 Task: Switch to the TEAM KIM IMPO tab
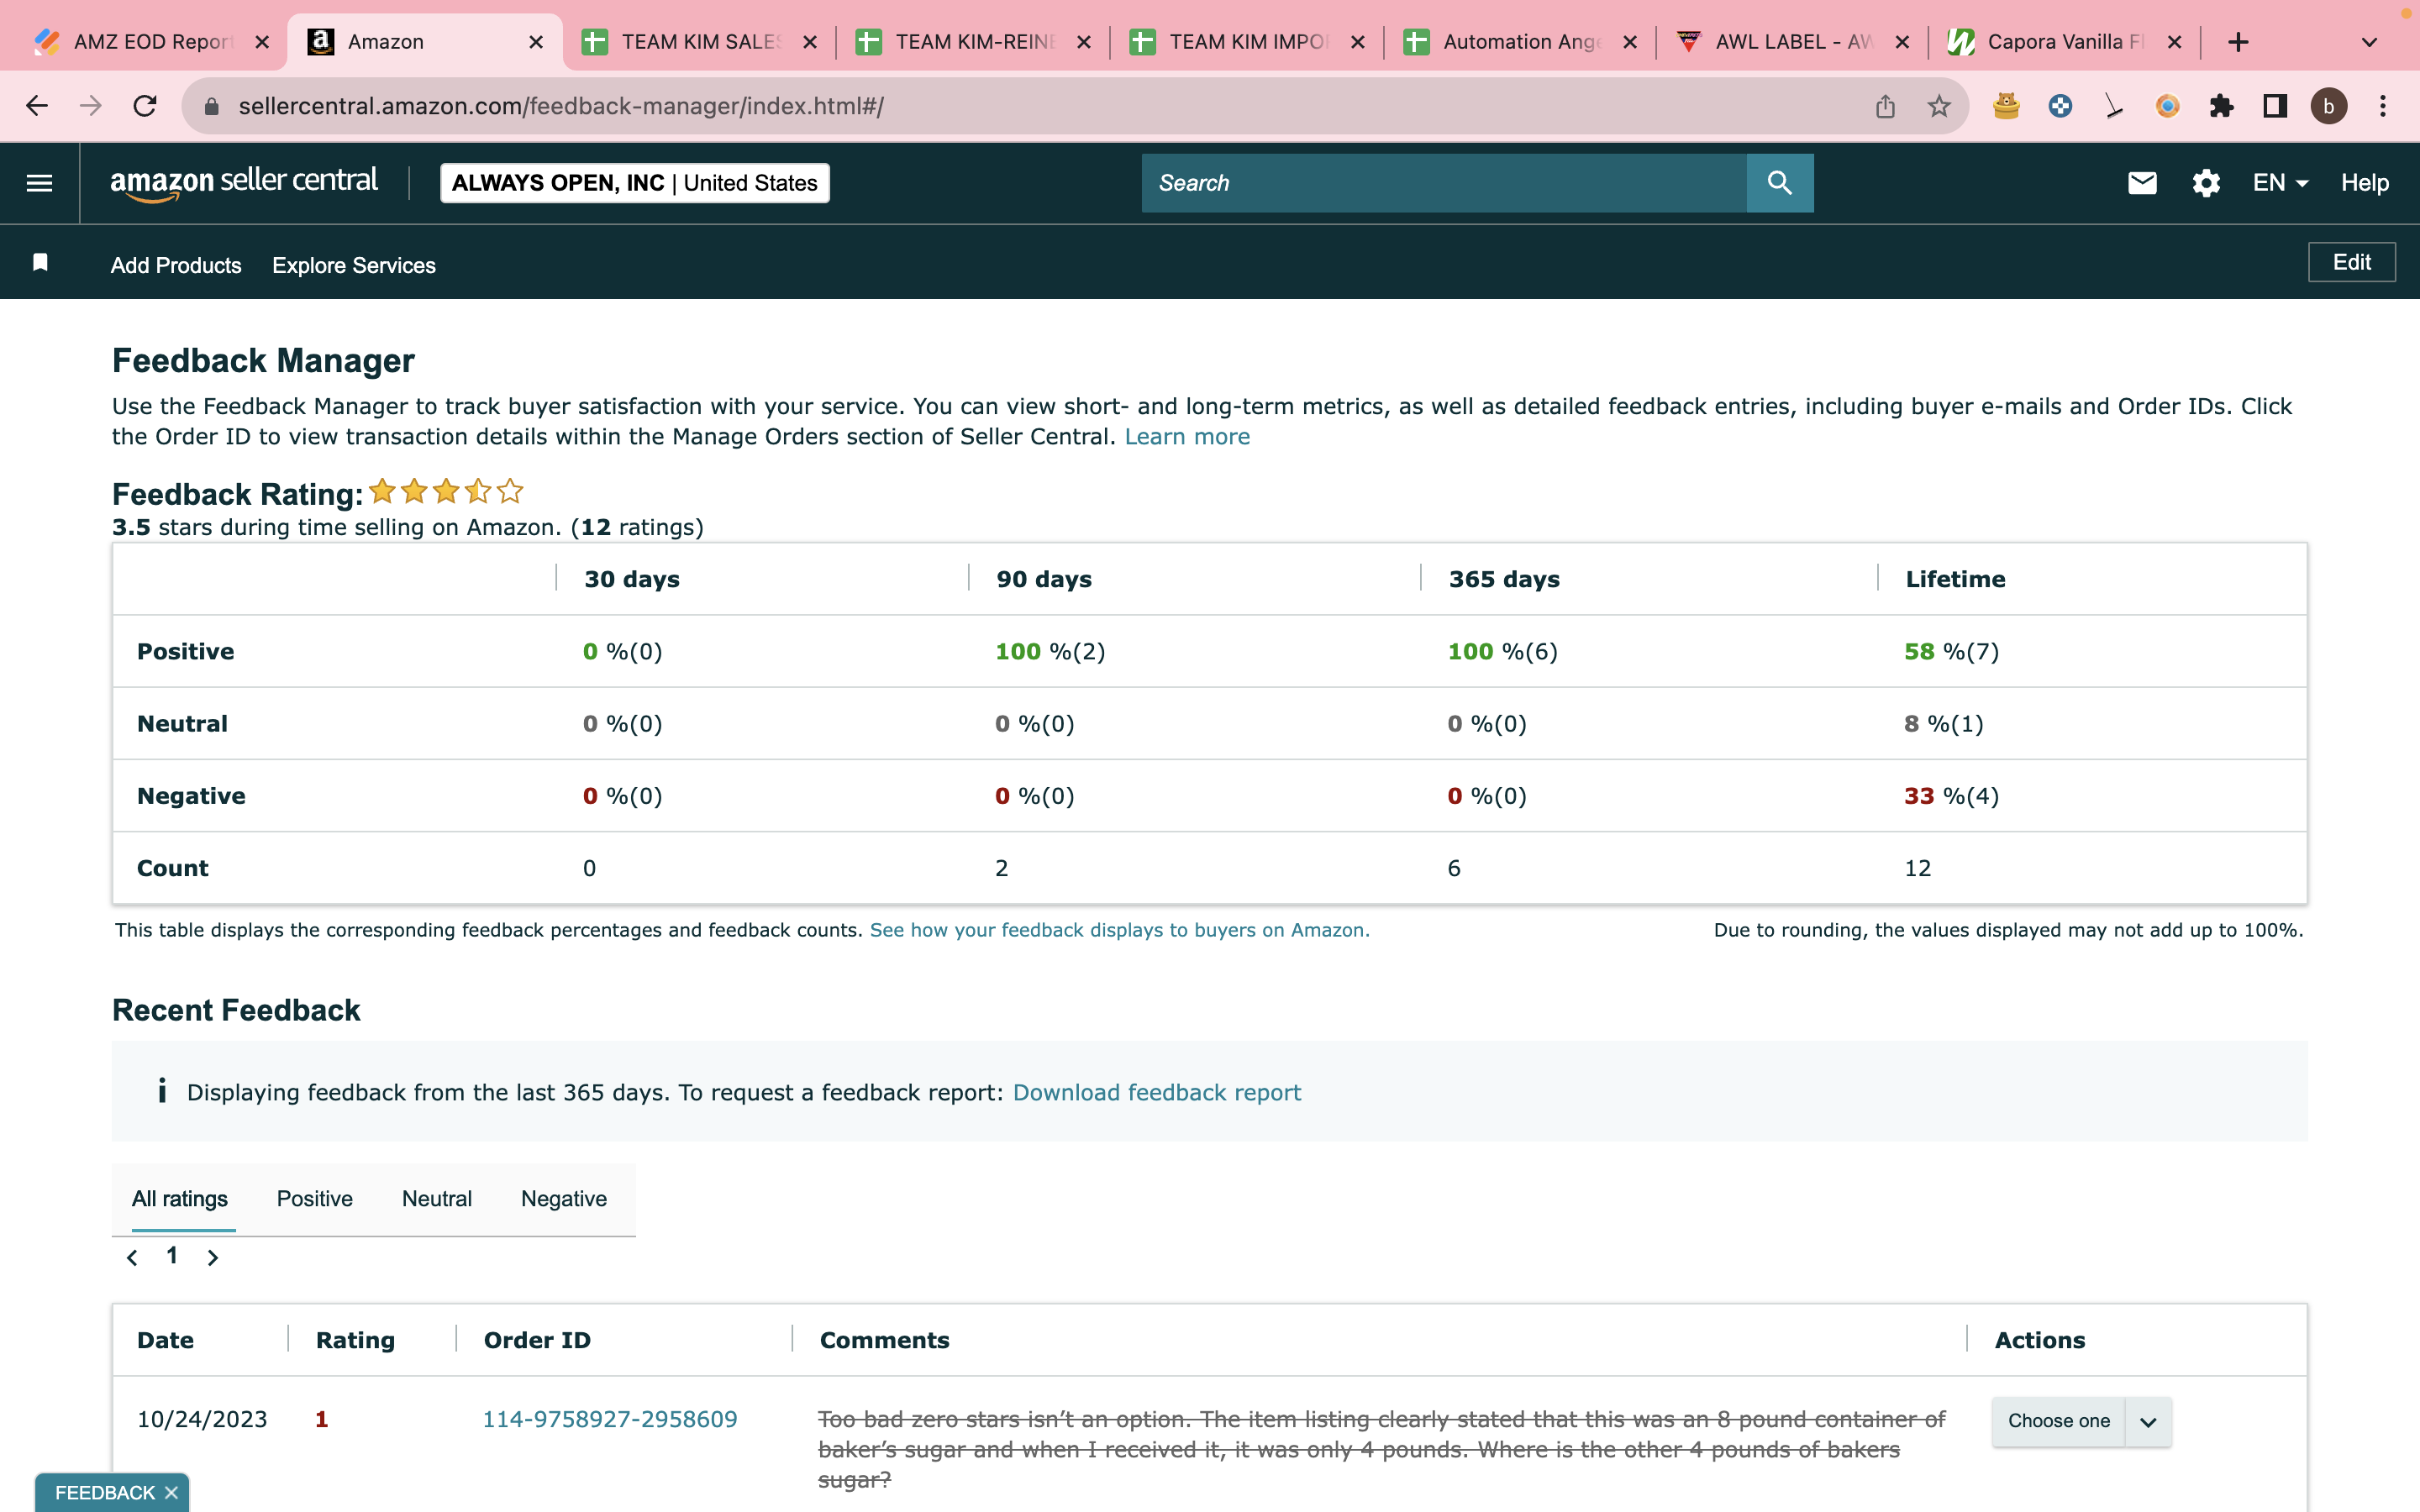1248,42
